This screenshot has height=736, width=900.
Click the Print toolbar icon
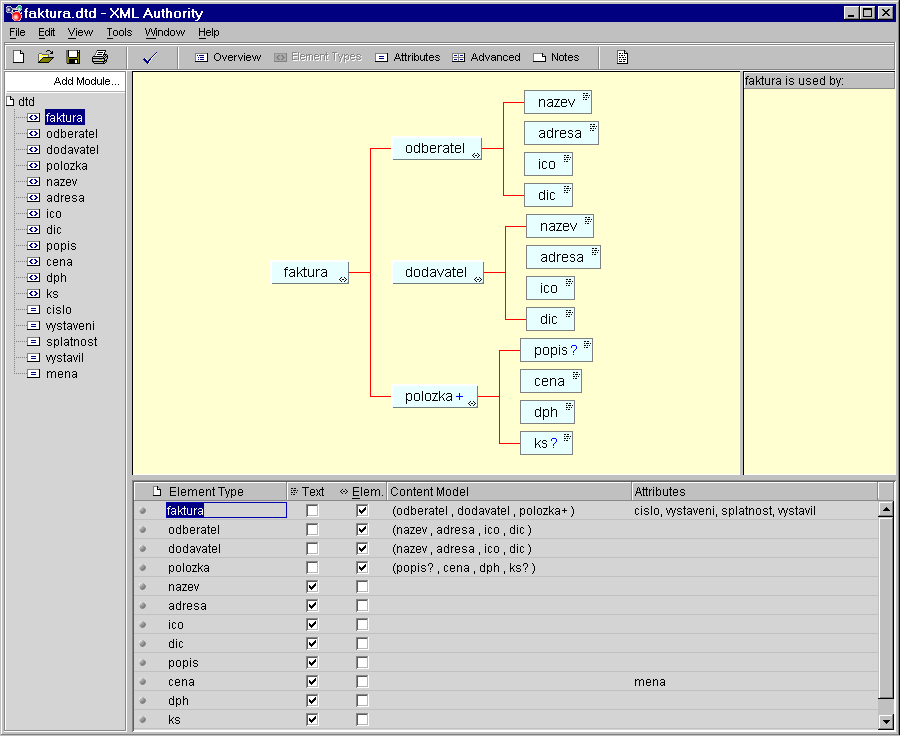pos(100,57)
